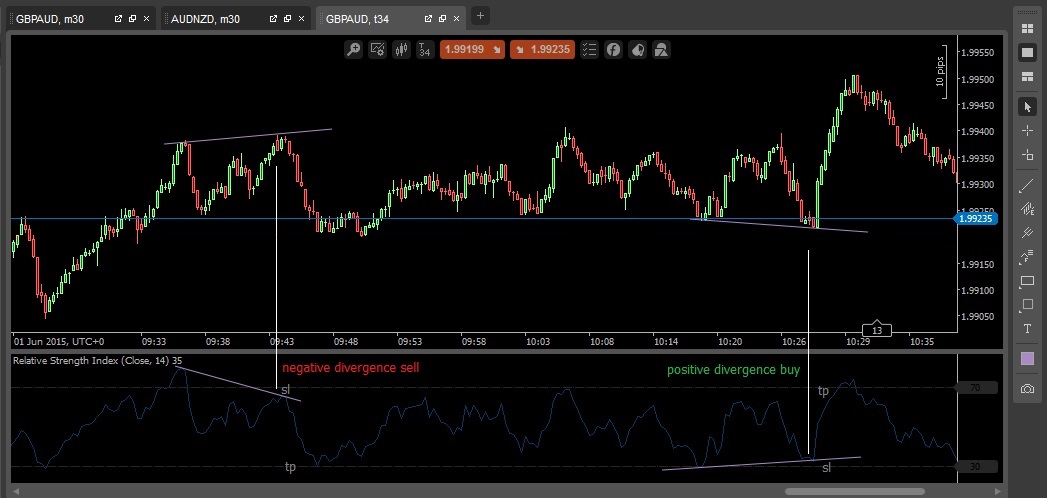Viewport: 1047px width, 498px height.
Task: Select the 'negative divergence sell' text annotation
Action: click(351, 368)
